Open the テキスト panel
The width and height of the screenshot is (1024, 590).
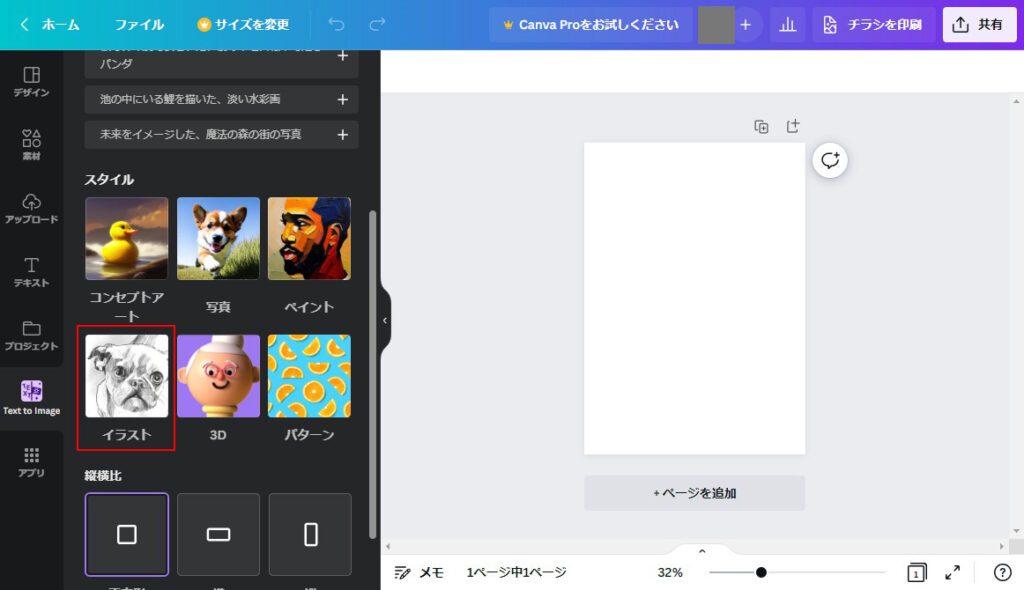click(31, 272)
